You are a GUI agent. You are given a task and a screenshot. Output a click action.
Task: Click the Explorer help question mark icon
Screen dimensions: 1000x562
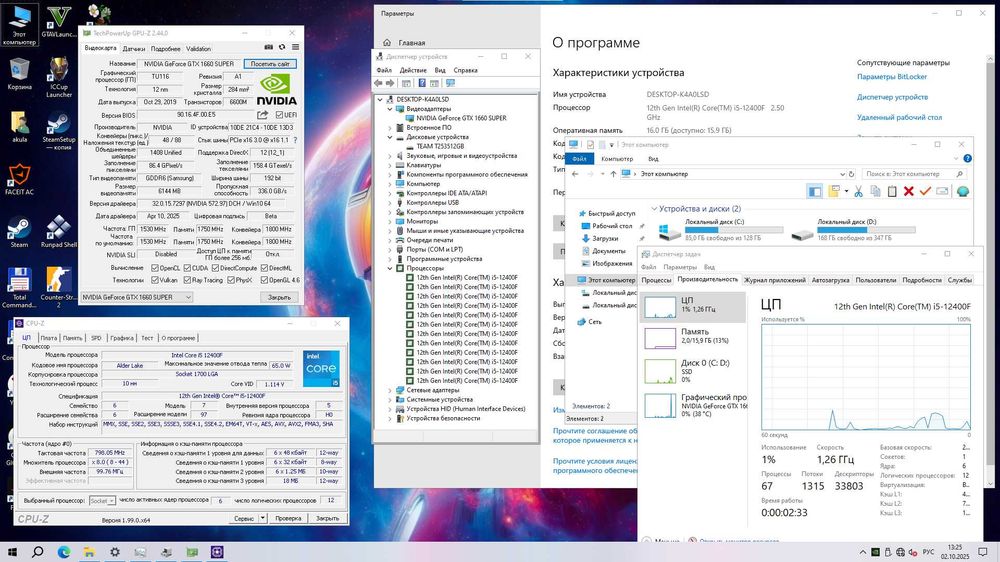point(967,158)
